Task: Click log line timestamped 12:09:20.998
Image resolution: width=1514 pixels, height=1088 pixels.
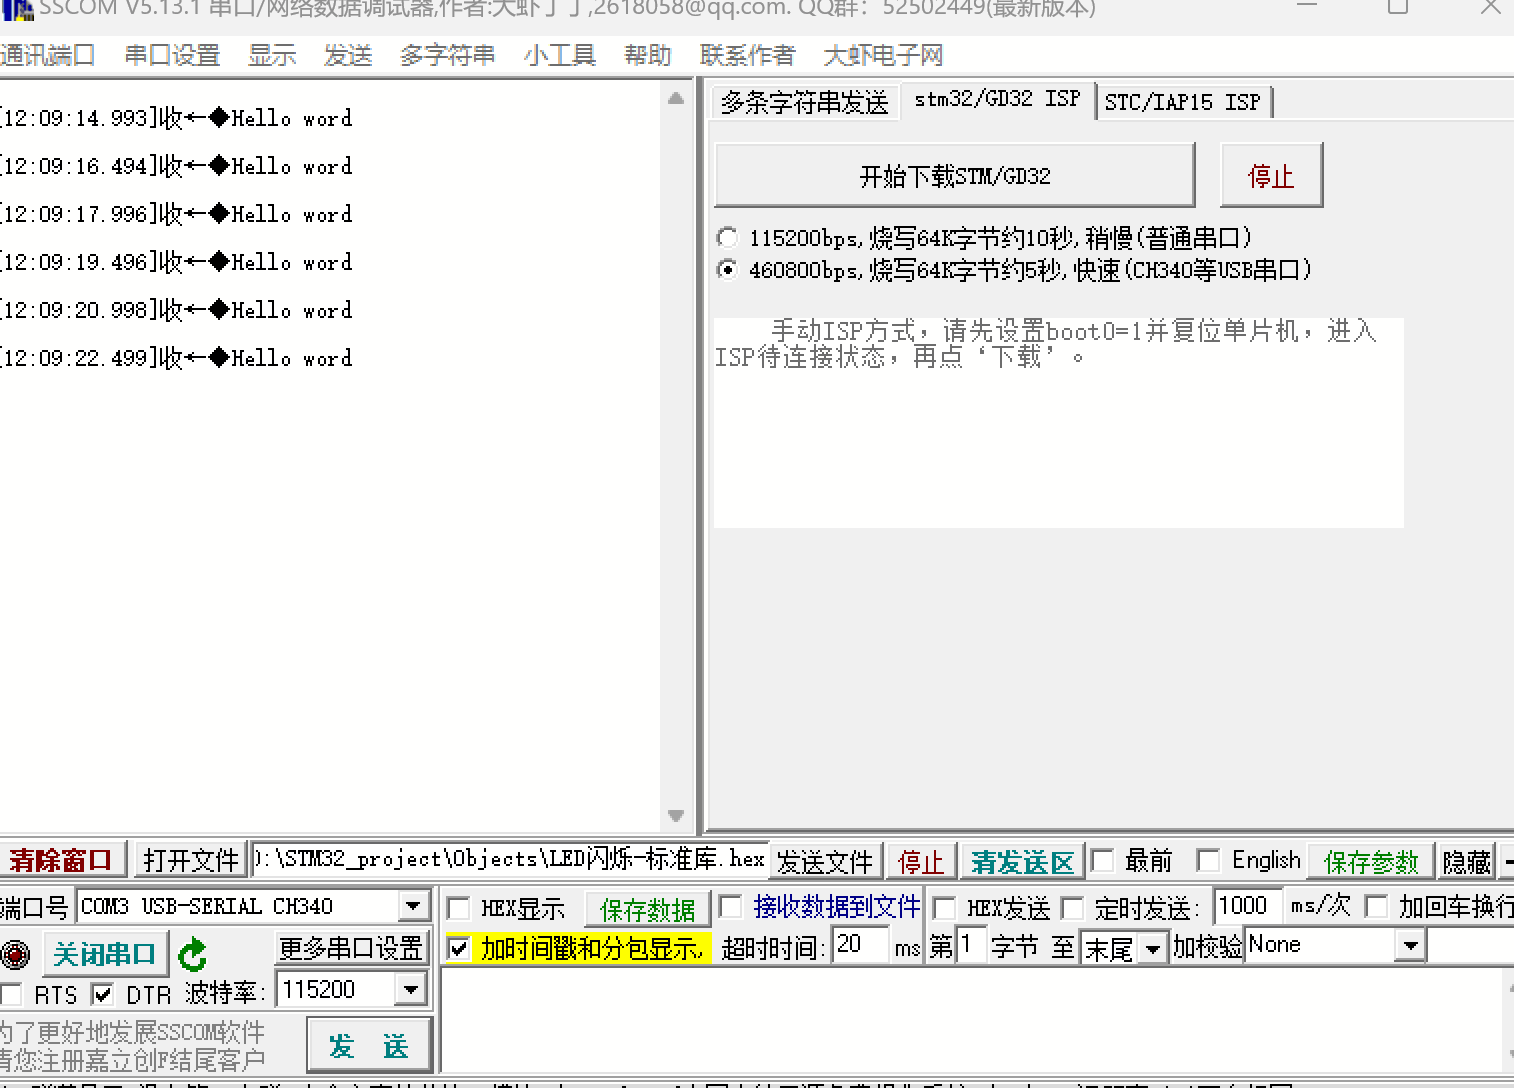Action: coord(177,310)
